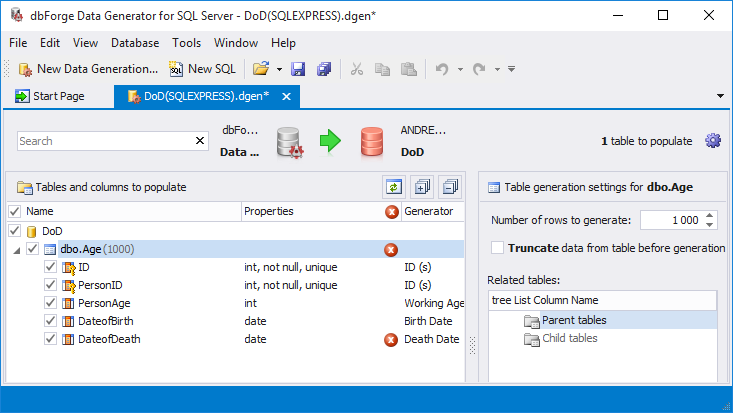Toggle the dbo.Age table checkbox
The width and height of the screenshot is (733, 413).
click(32, 249)
